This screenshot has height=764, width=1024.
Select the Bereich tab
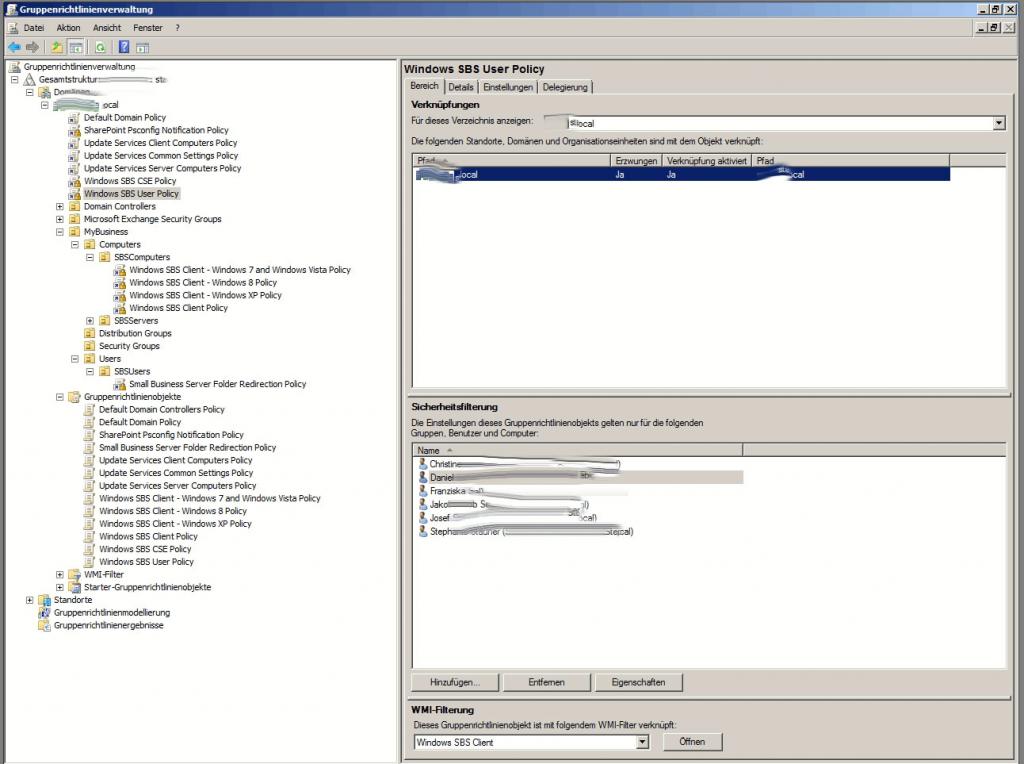tap(424, 86)
